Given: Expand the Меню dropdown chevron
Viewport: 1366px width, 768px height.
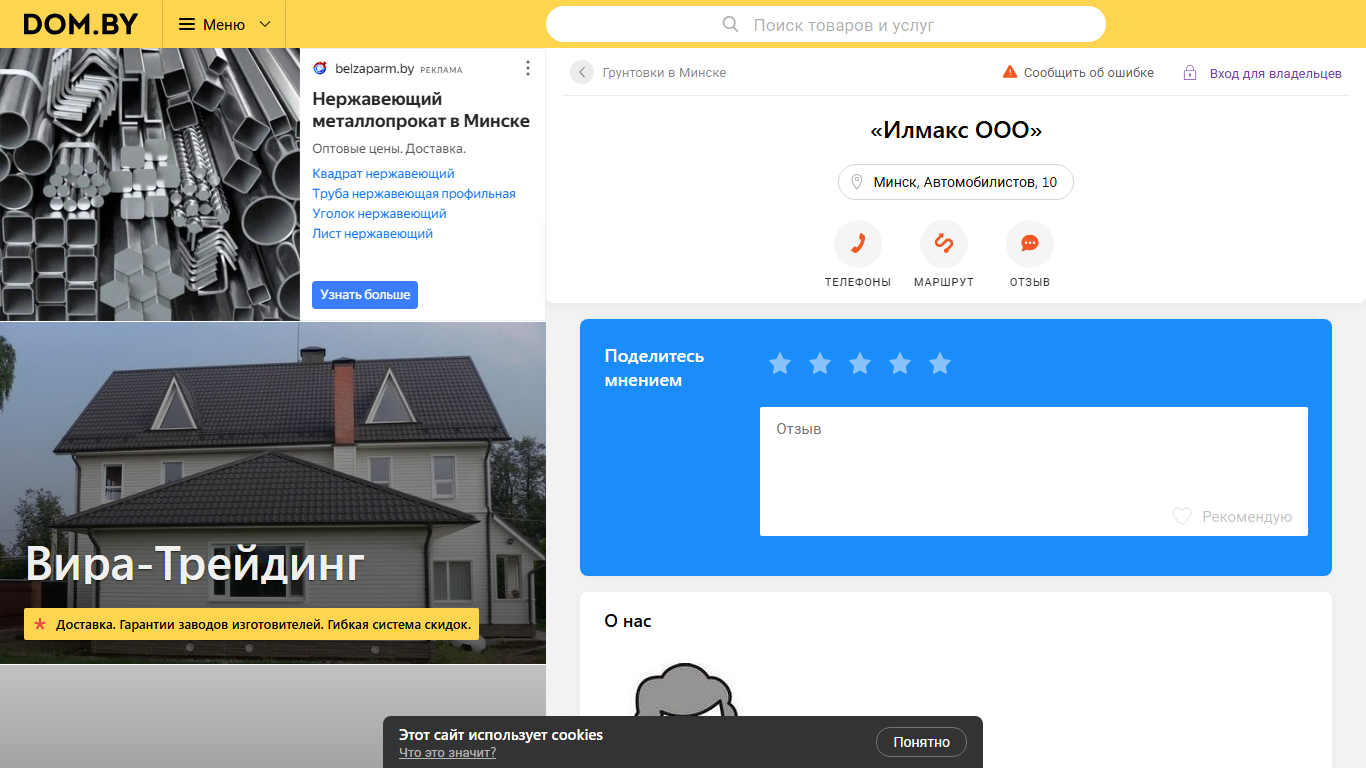Looking at the screenshot, I should 265,24.
